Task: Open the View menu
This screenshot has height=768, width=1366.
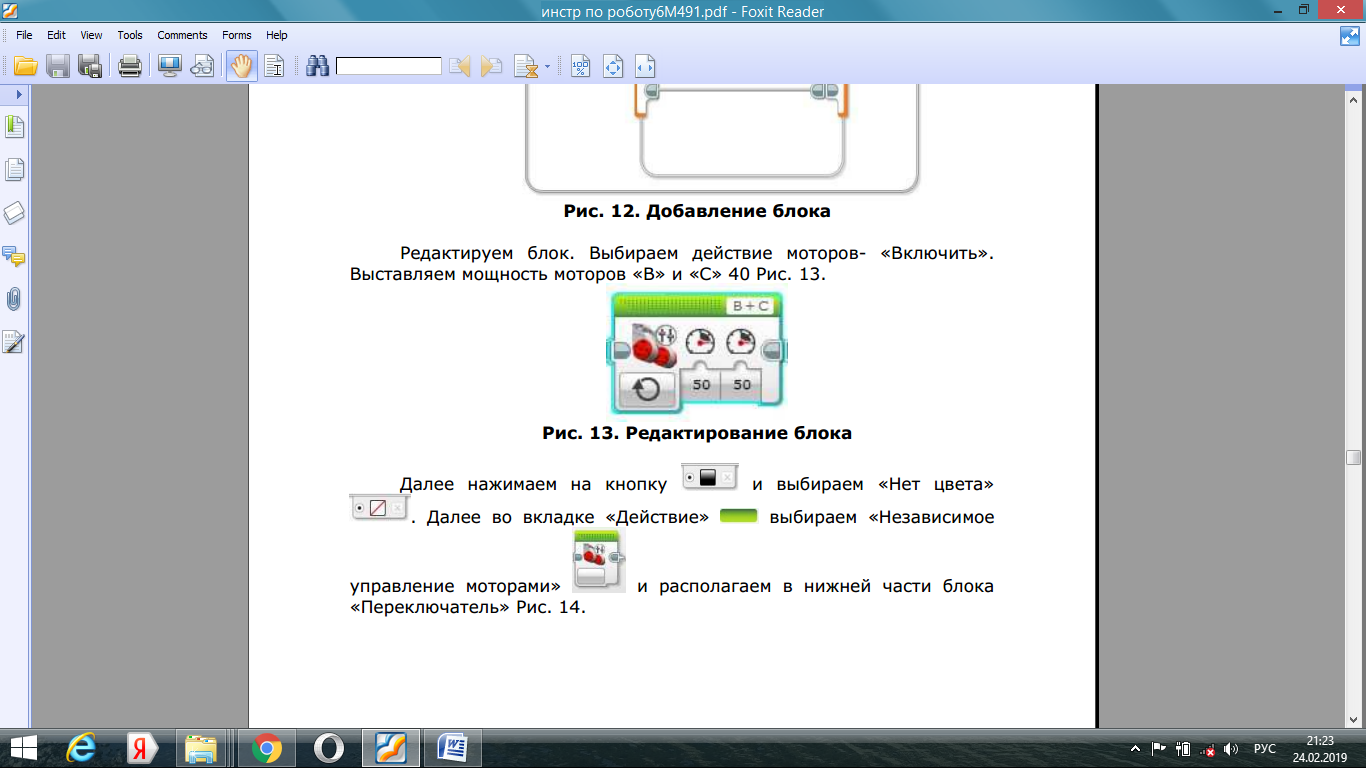Action: pos(91,35)
